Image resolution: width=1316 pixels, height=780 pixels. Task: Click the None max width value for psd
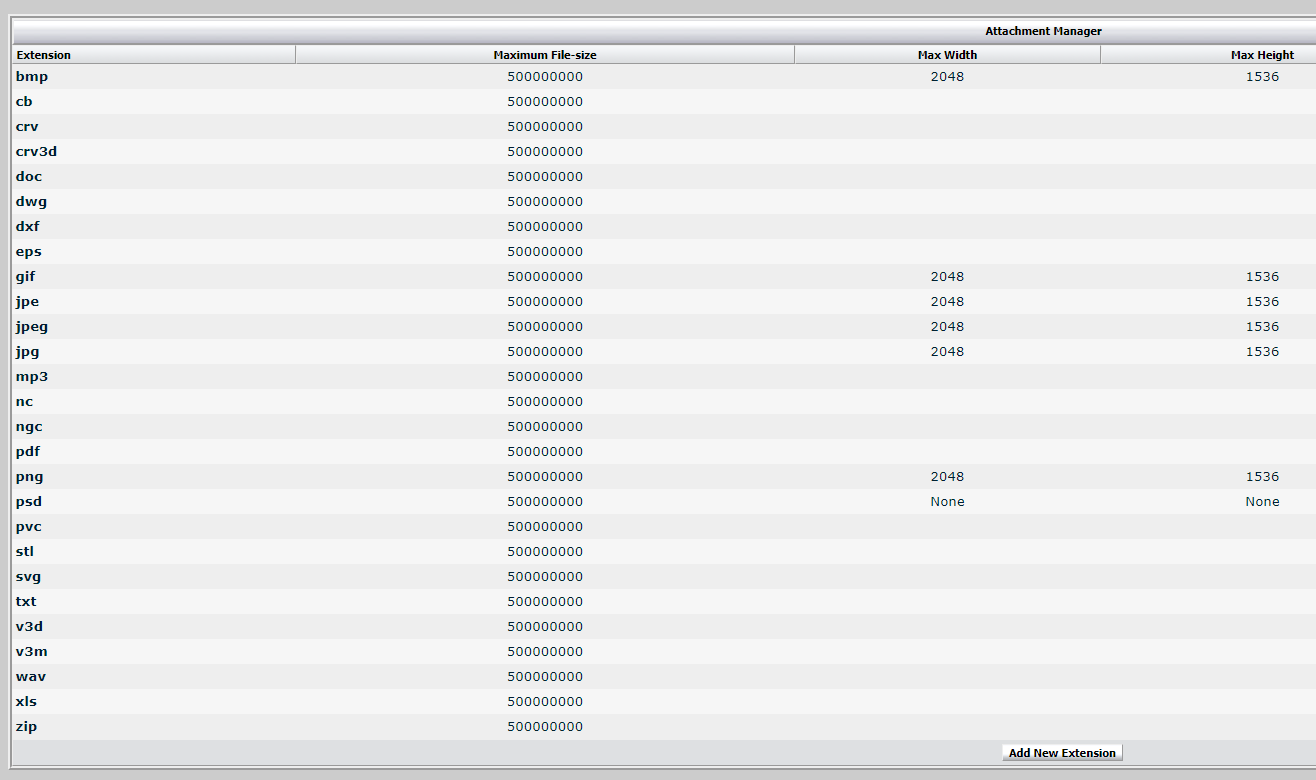point(947,502)
